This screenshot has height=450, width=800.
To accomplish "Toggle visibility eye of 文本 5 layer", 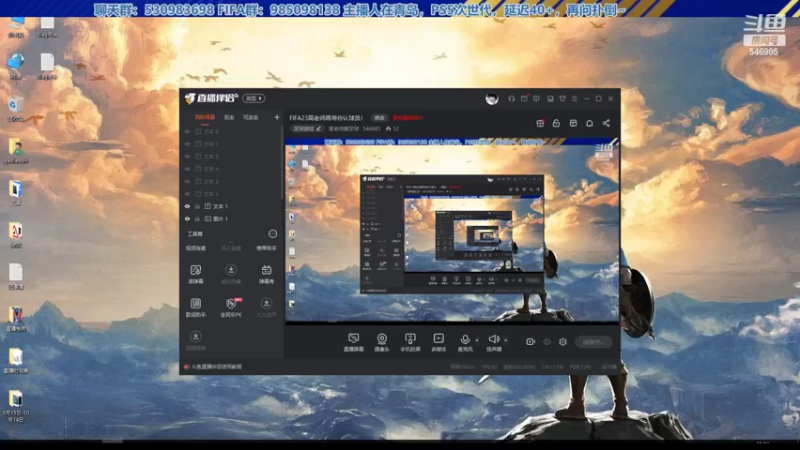I will click(x=187, y=157).
